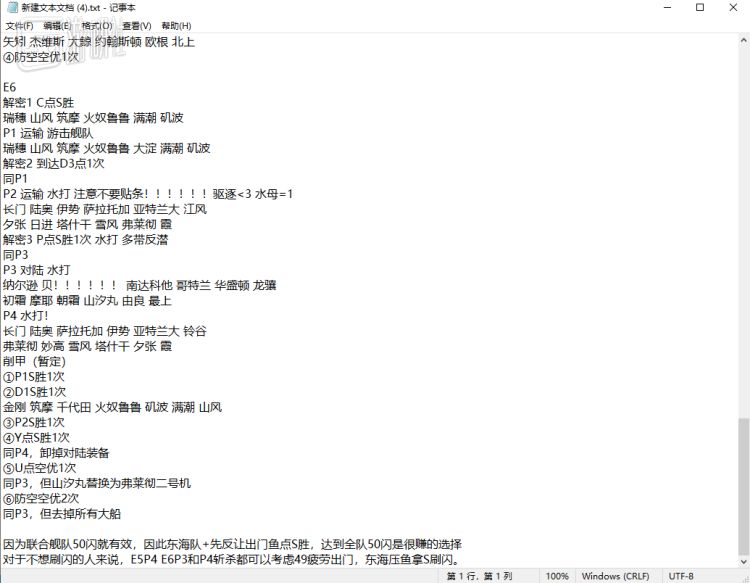Click the line '④Y点S胜1次'
The image size is (750, 583).
point(36,438)
